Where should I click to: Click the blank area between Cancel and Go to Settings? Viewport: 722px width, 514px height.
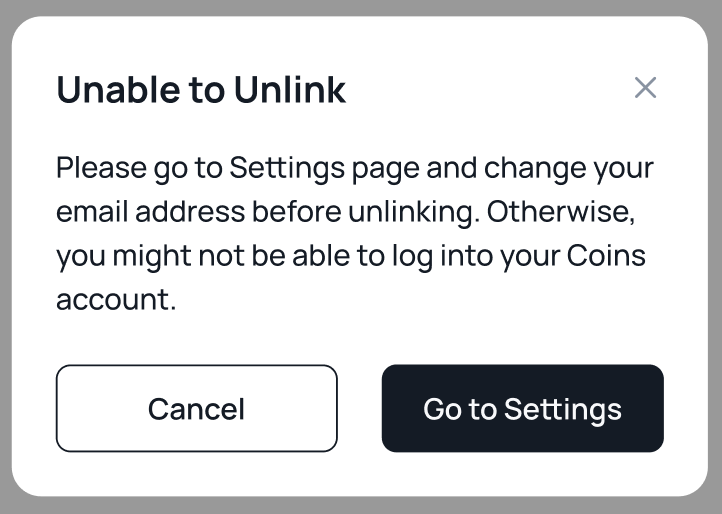click(x=360, y=408)
